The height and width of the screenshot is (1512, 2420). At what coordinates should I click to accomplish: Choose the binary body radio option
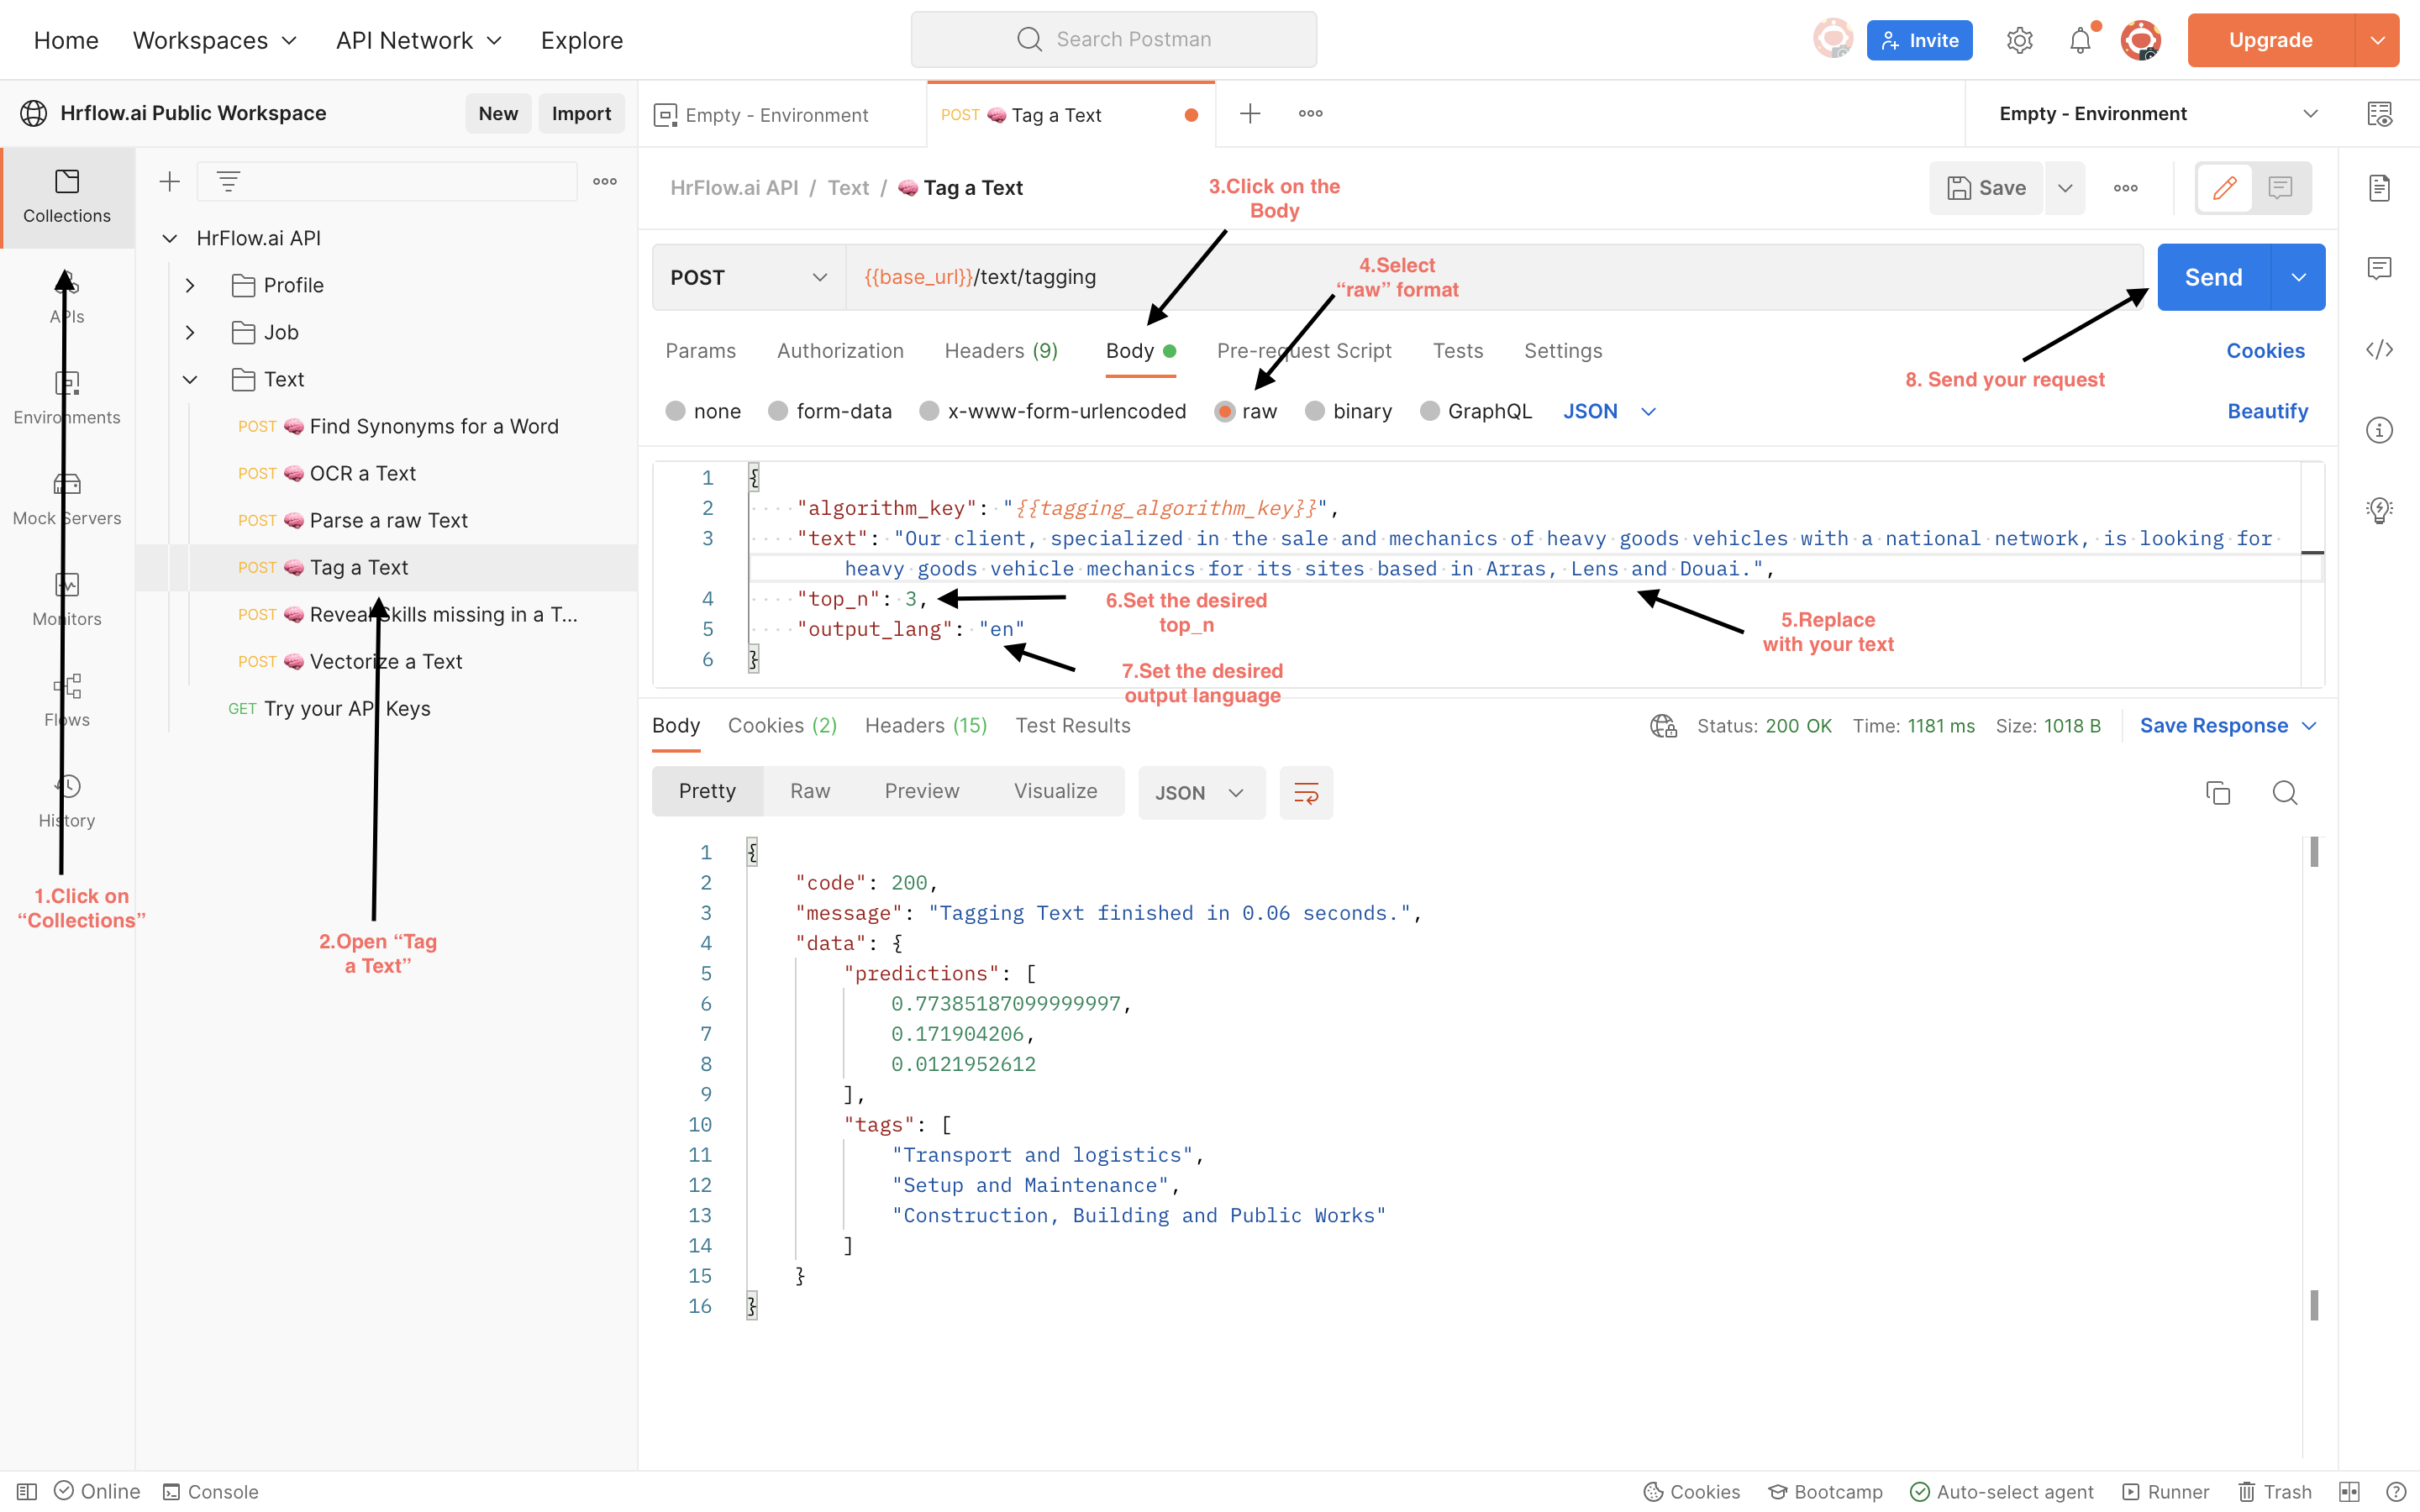click(x=1315, y=411)
